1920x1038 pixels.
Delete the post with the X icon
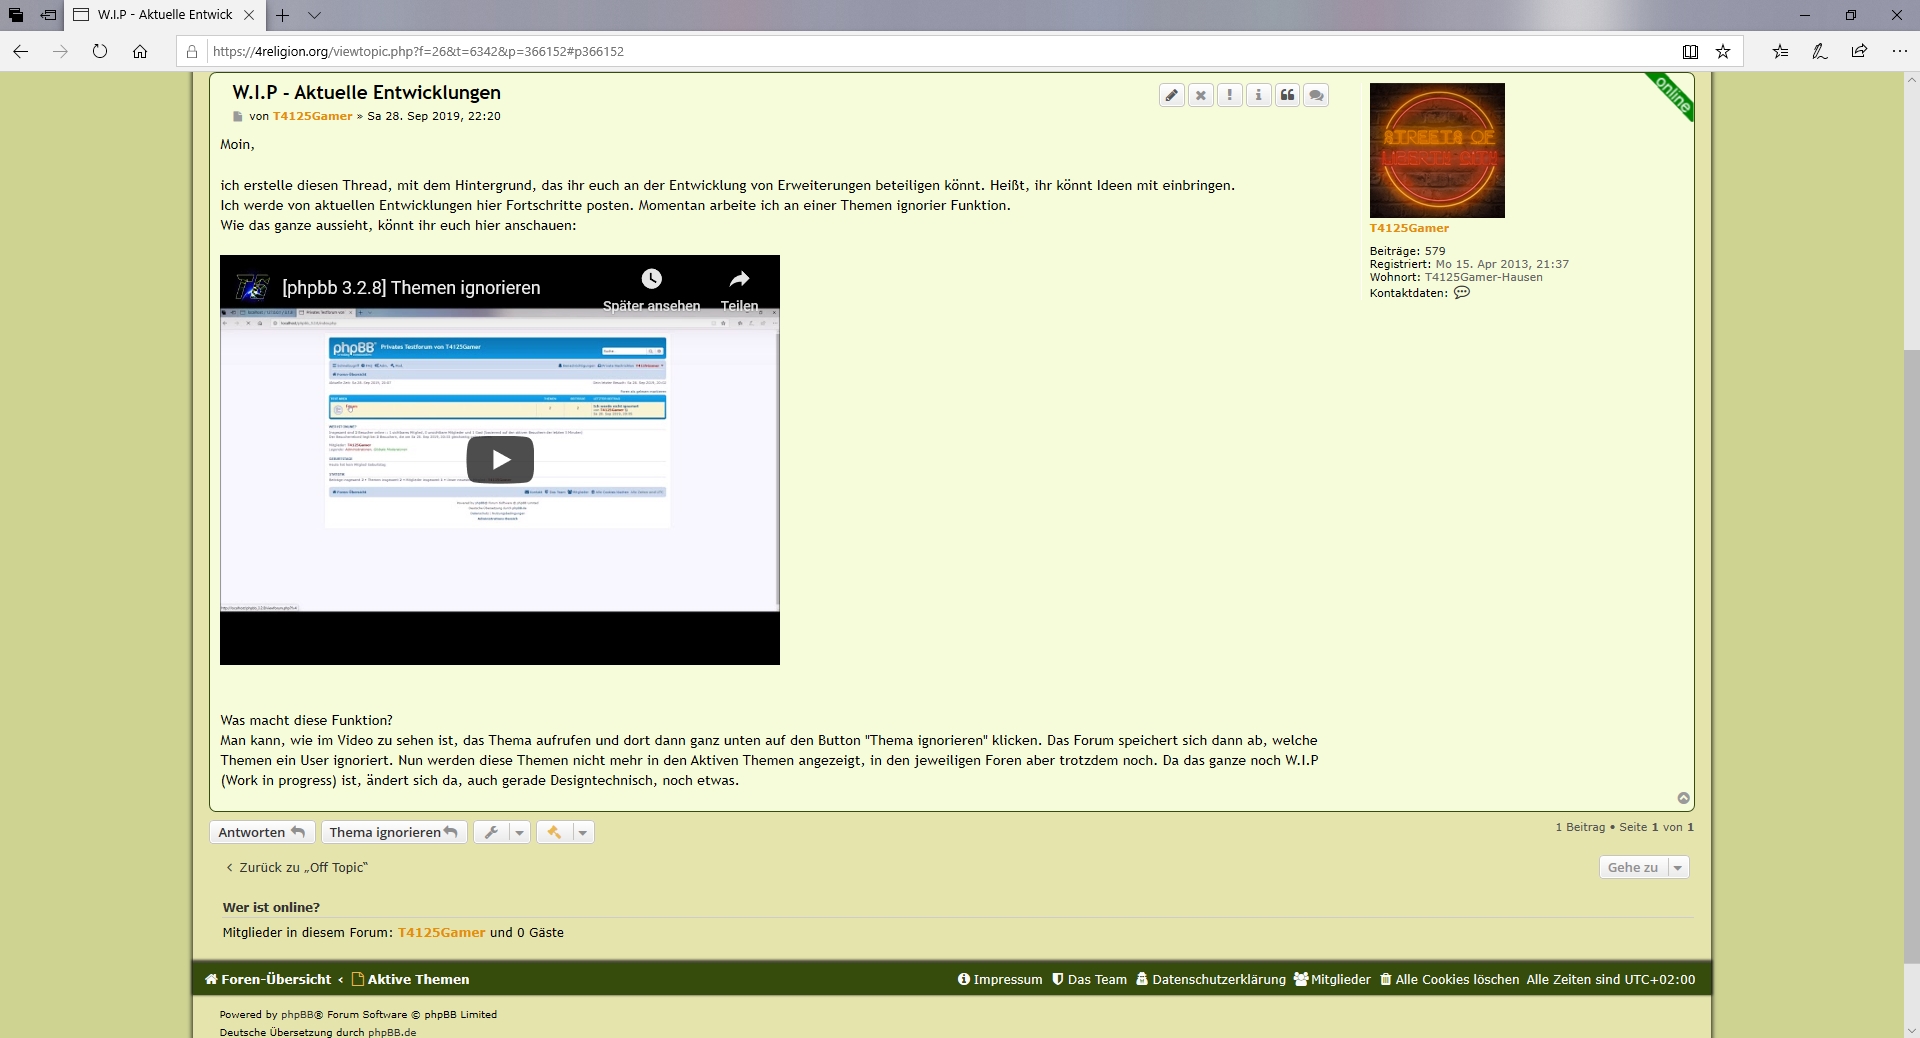(x=1201, y=95)
